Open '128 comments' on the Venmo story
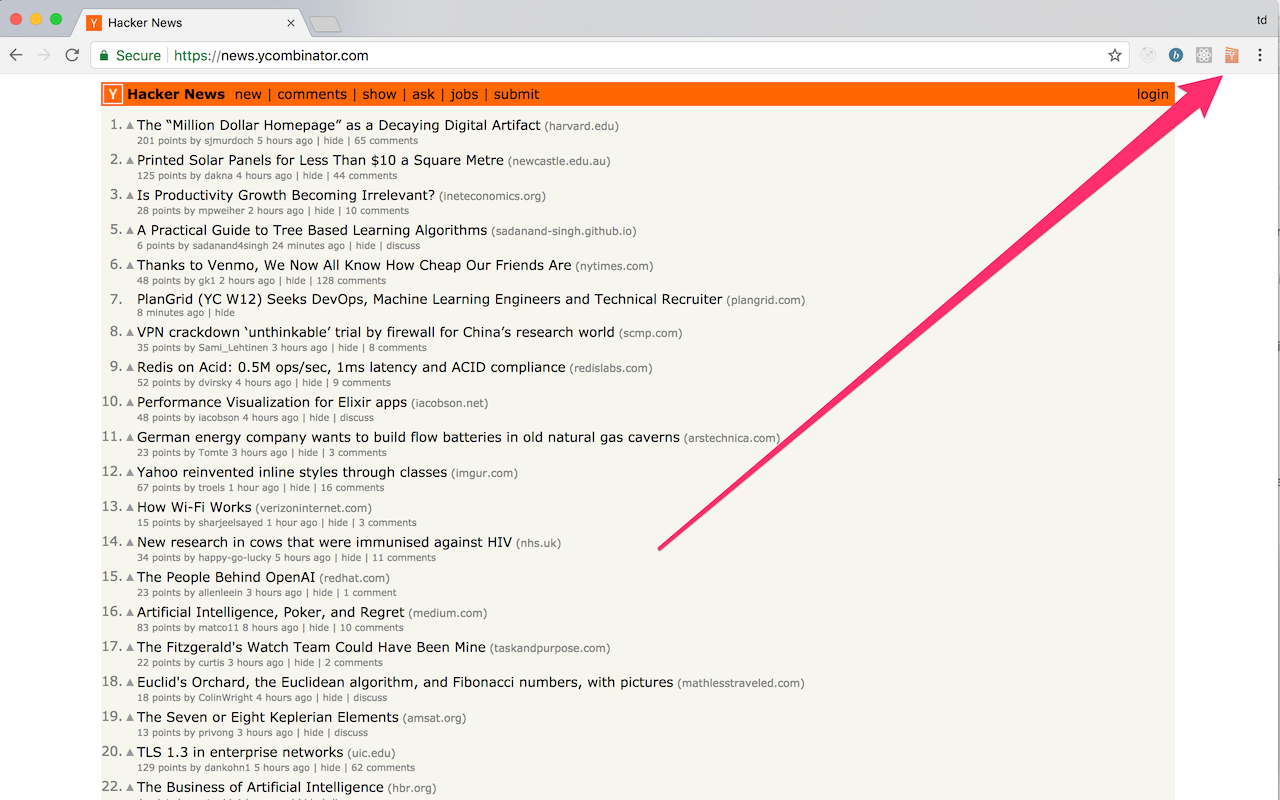The image size is (1280, 800). pos(351,281)
